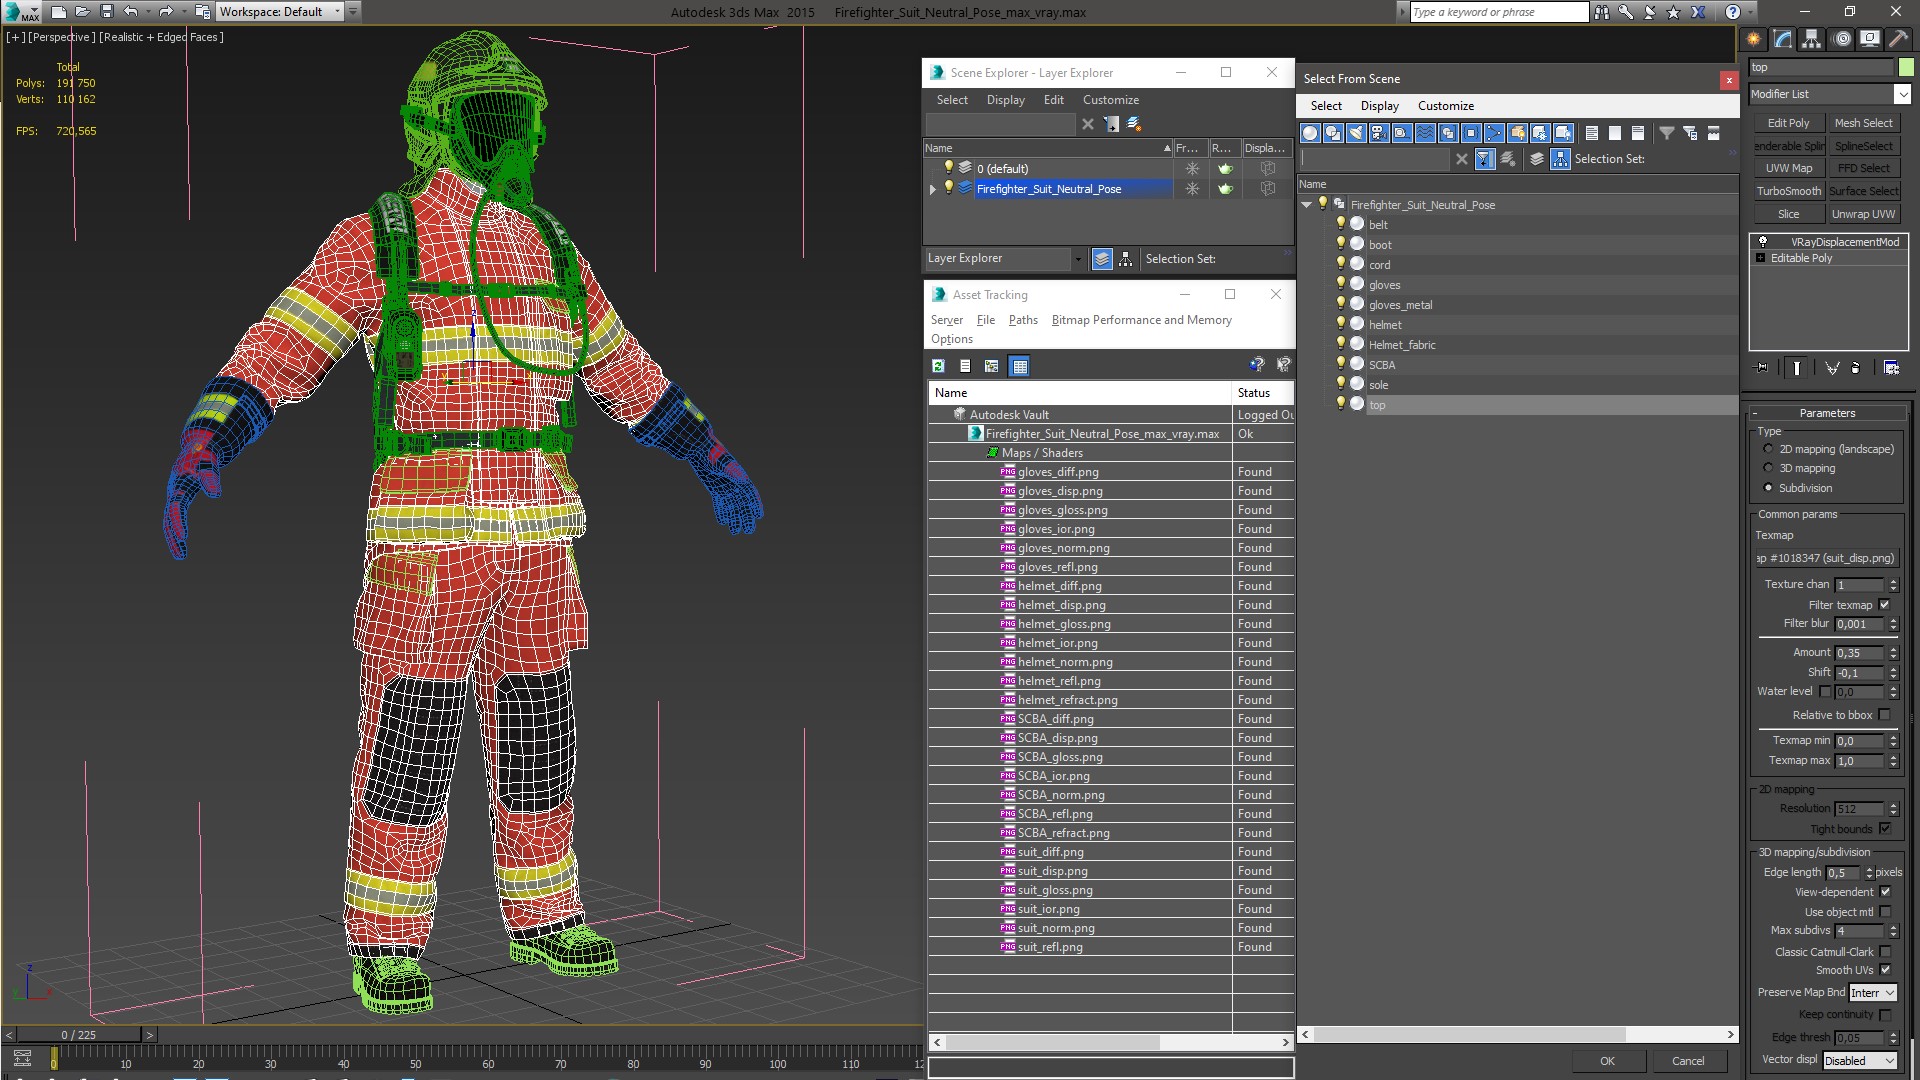This screenshot has width=1920, height=1080.
Task: Select 3D mapping radio button
Action: pyautogui.click(x=1768, y=468)
